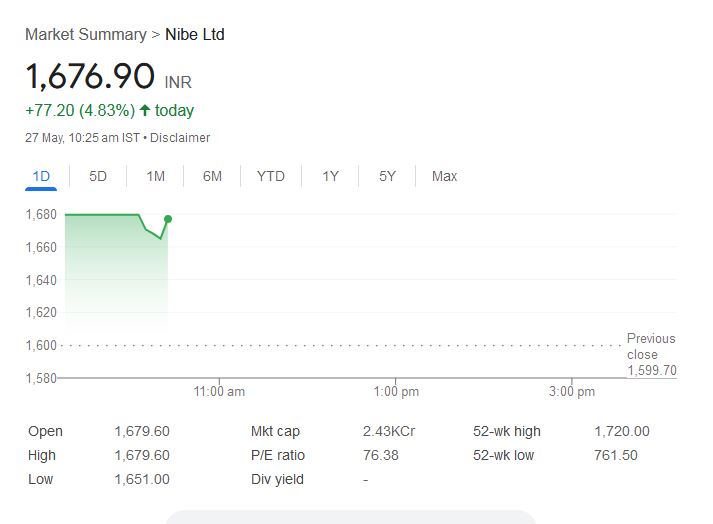Select the Max range tab

(x=444, y=176)
